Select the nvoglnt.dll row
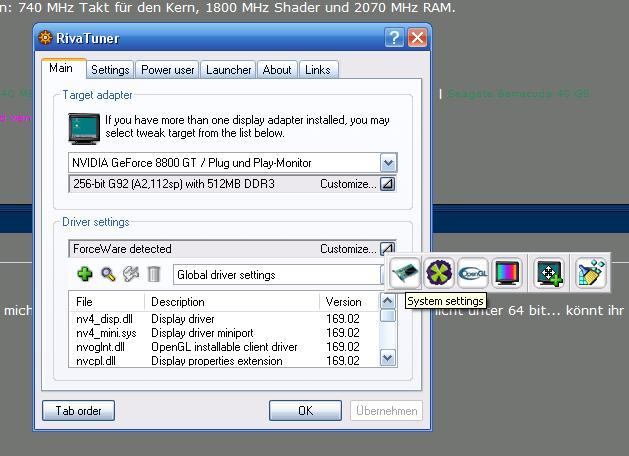 click(x=225, y=347)
